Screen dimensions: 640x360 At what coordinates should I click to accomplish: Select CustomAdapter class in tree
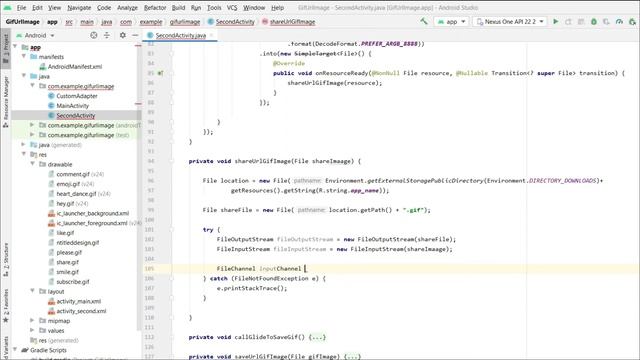73,96
